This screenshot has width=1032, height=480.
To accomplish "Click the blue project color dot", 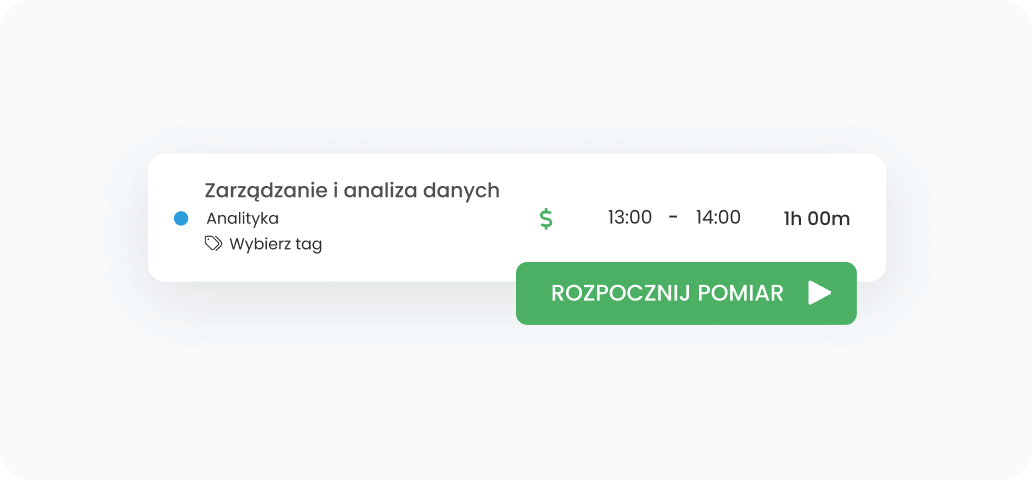I will tap(181, 218).
